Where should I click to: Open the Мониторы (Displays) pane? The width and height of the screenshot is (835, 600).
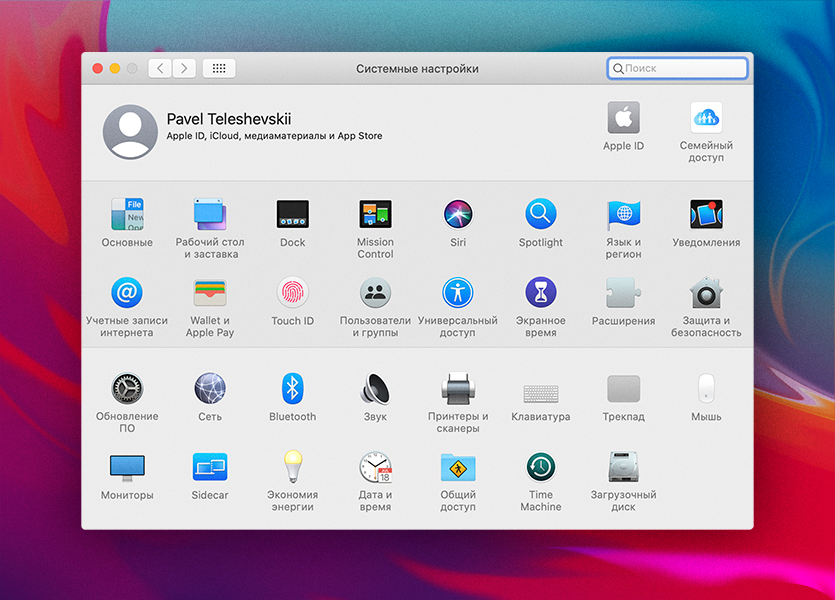click(x=127, y=468)
